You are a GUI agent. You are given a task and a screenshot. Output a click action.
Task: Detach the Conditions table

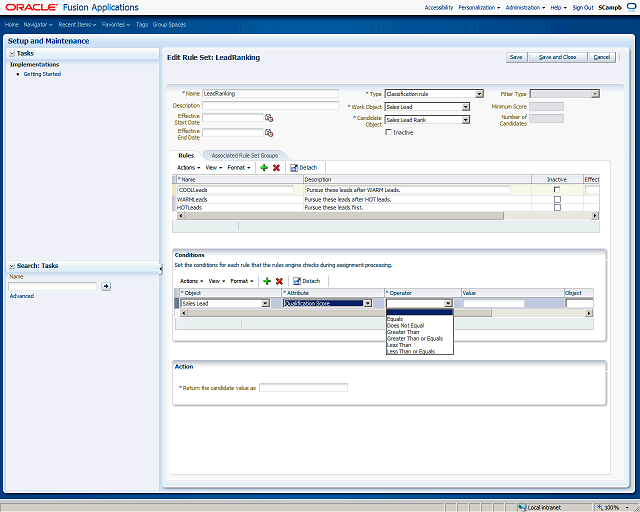307,281
